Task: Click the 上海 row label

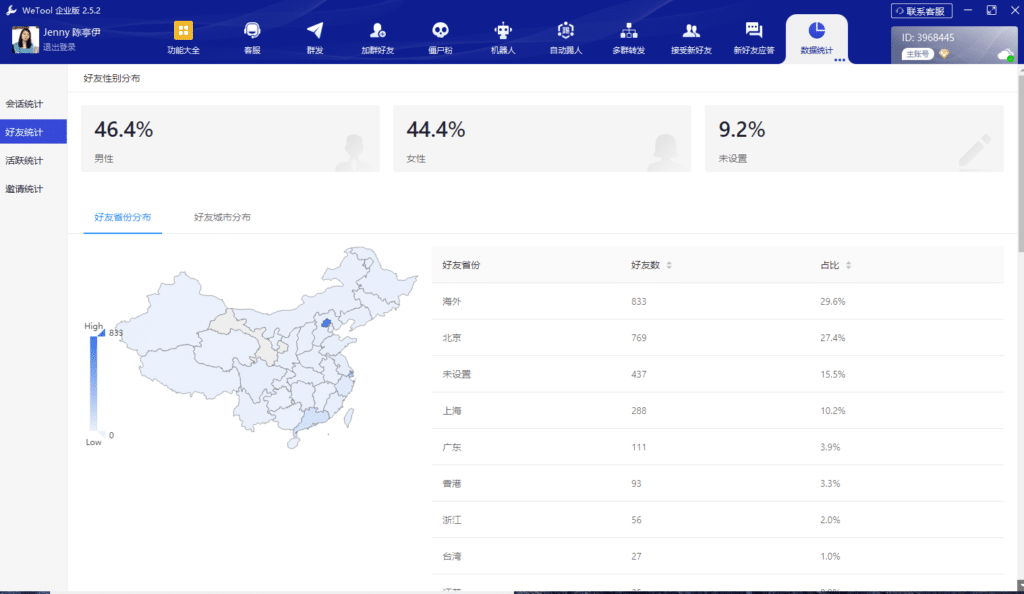Action: click(x=451, y=411)
